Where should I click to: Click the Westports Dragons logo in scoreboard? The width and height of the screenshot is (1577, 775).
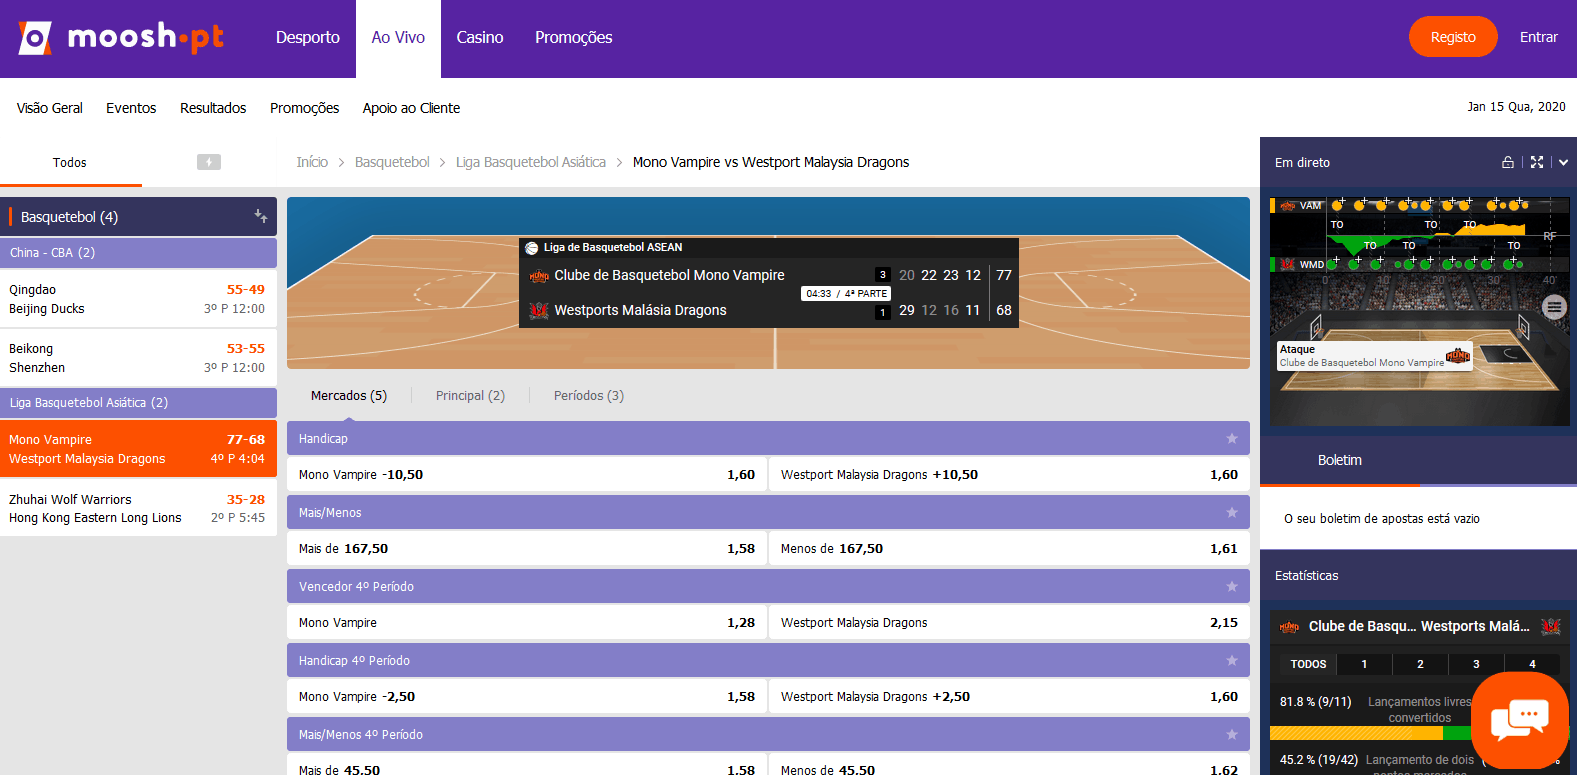(x=539, y=311)
